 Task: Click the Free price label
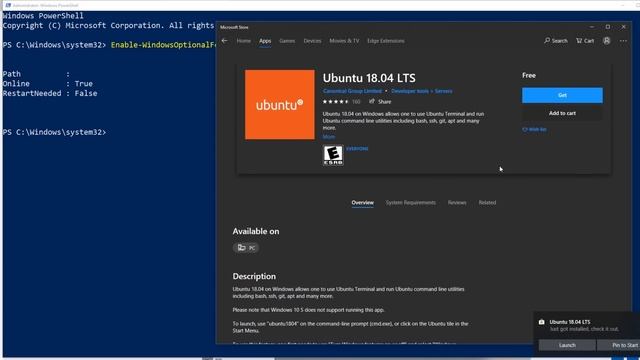(529, 76)
